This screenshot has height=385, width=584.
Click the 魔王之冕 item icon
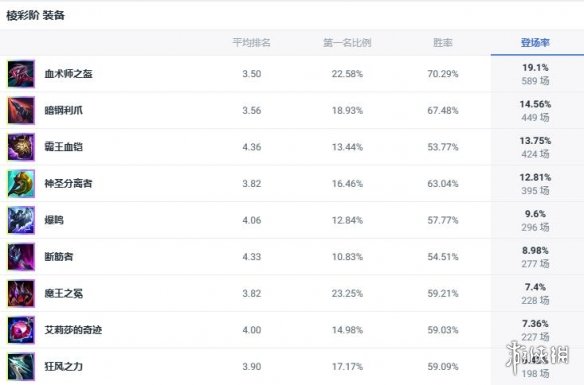21,293
